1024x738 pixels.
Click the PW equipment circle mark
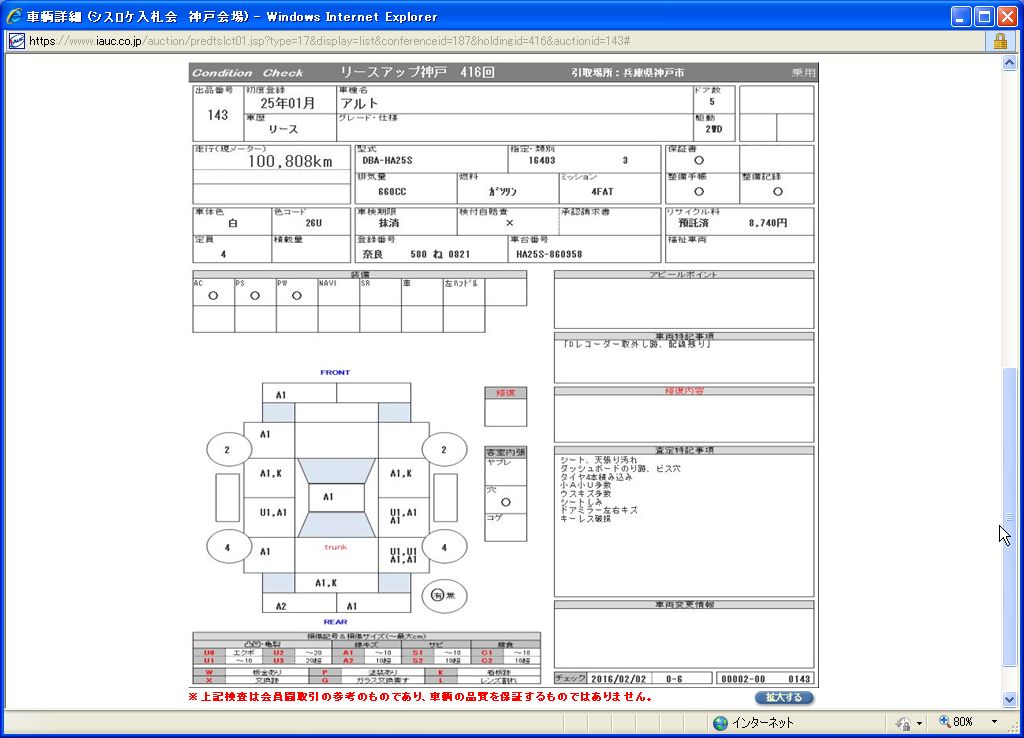pyautogui.click(x=297, y=296)
